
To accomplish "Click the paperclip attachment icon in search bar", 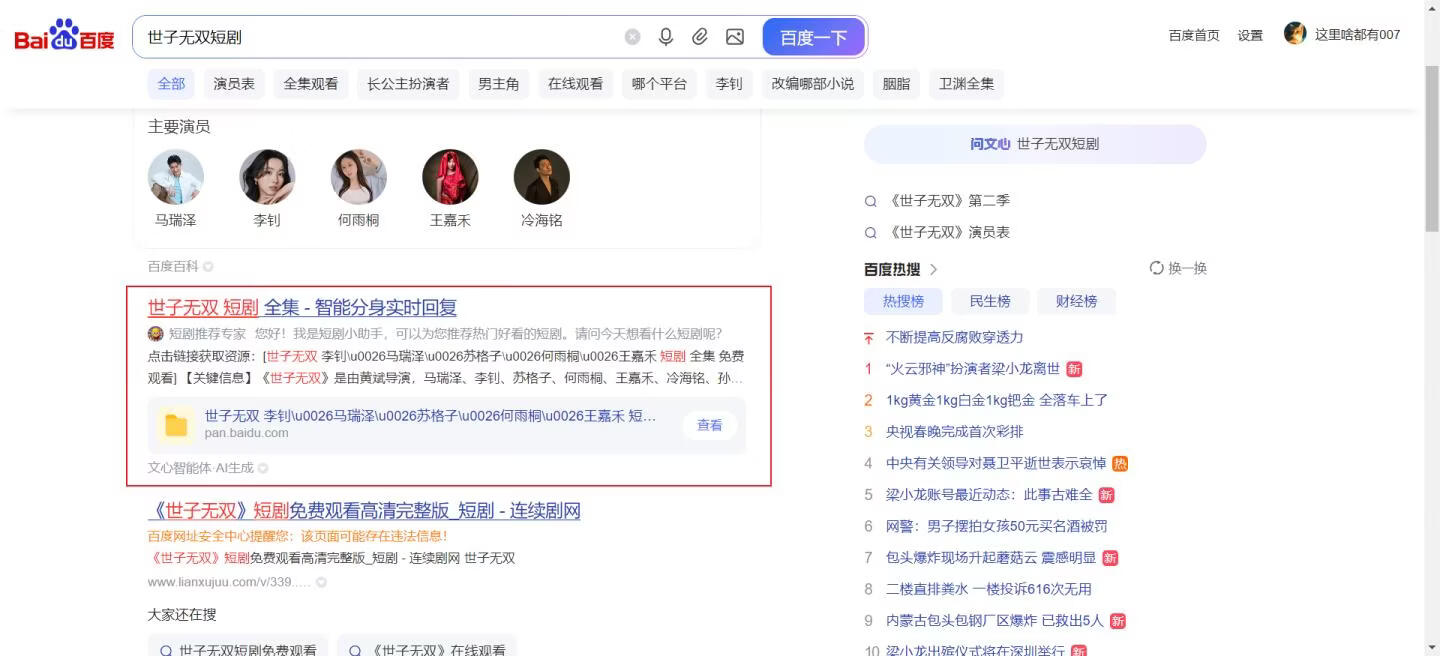I will [x=700, y=36].
